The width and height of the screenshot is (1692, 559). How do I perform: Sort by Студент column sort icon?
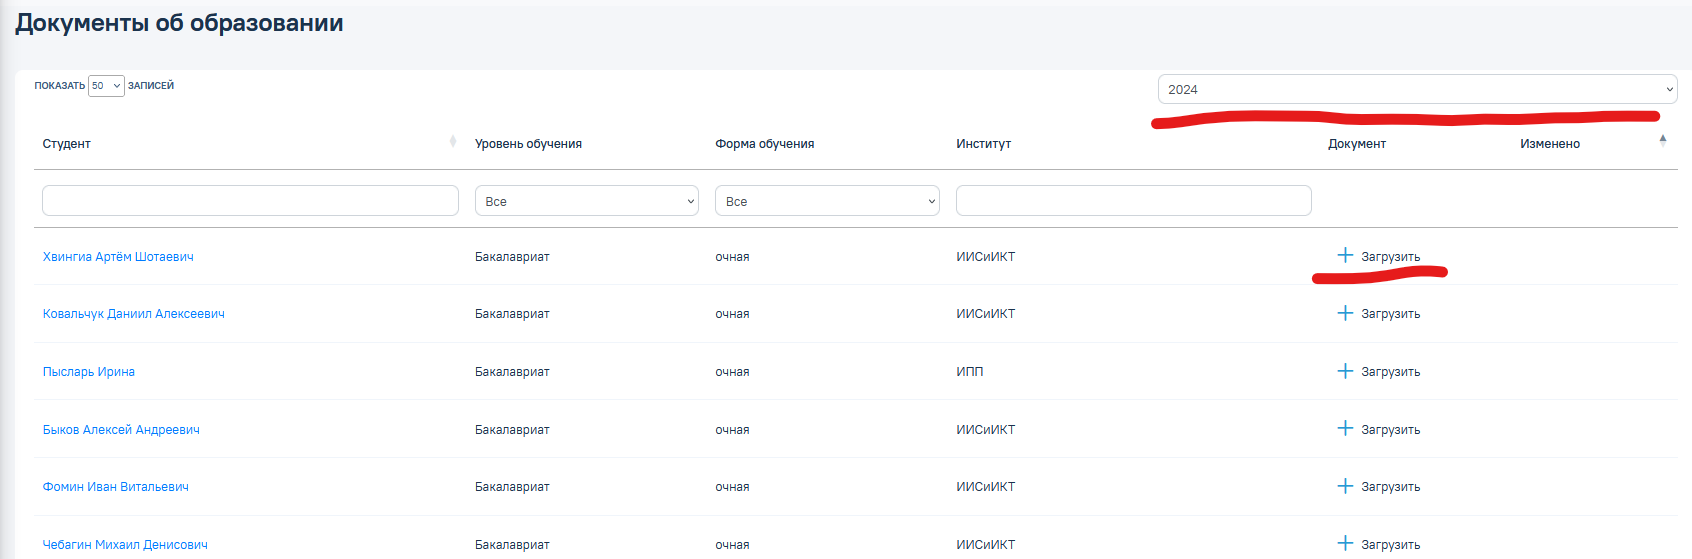(x=453, y=141)
